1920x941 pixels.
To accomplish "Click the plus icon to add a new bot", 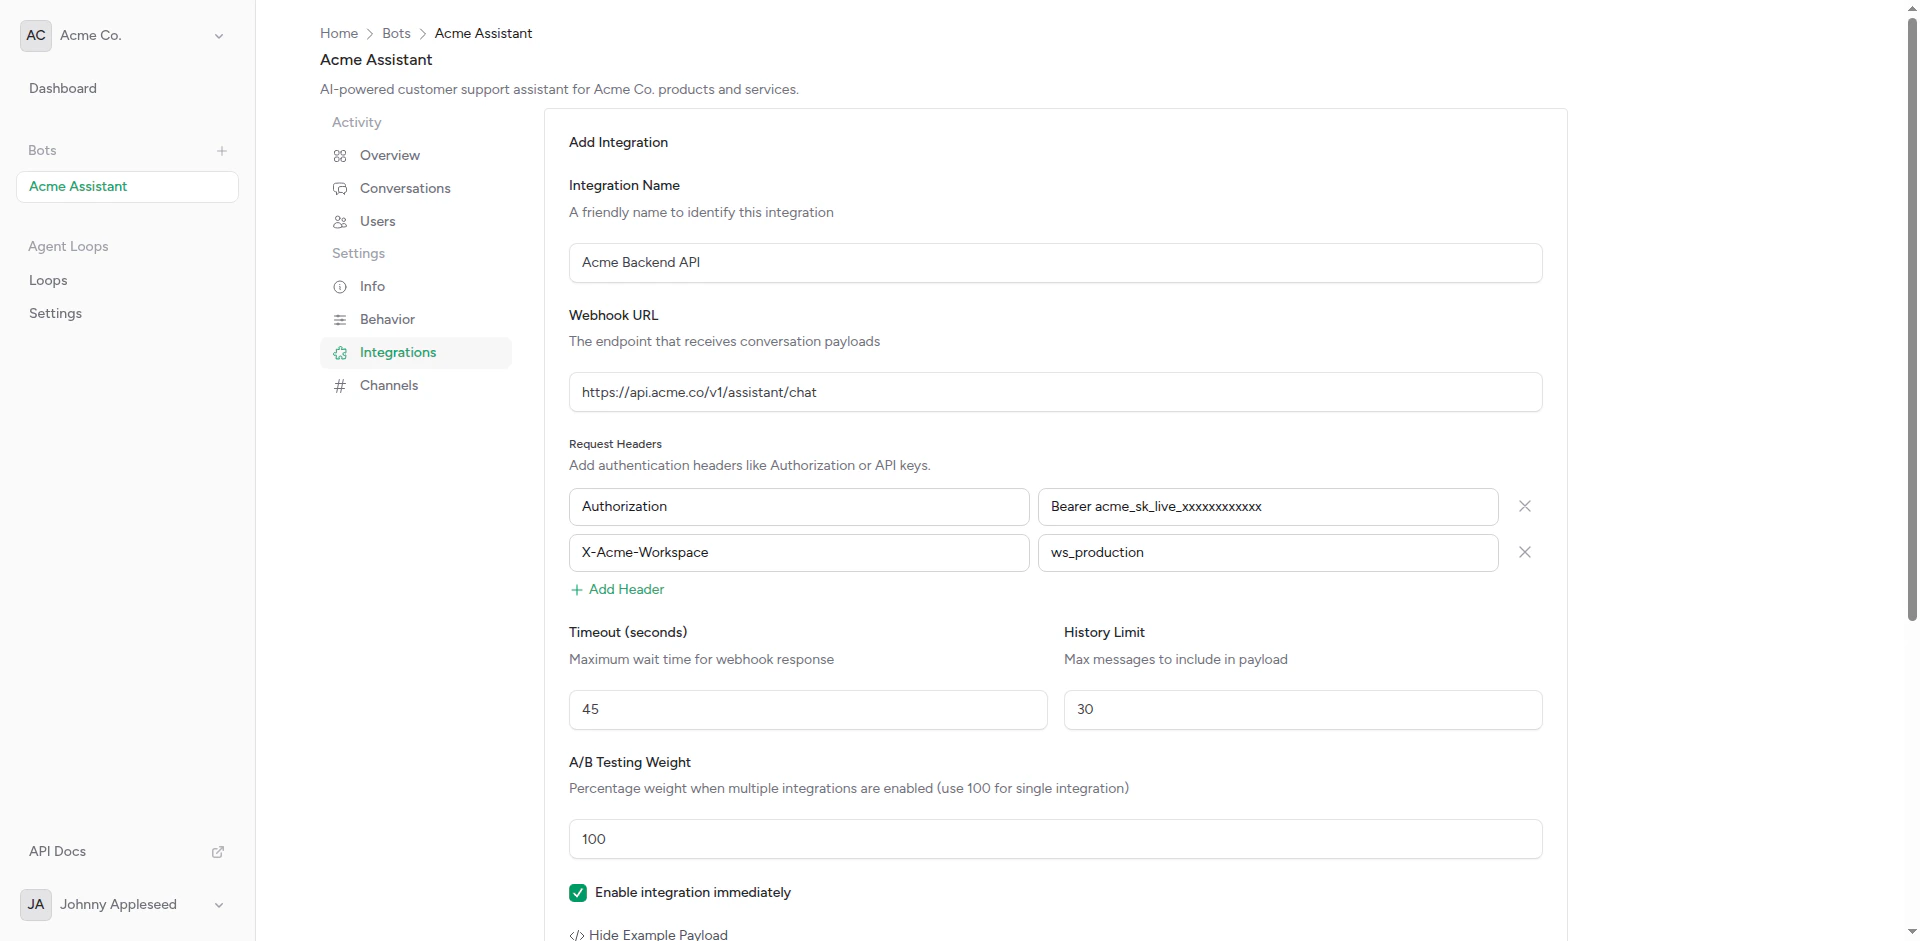I will [222, 151].
